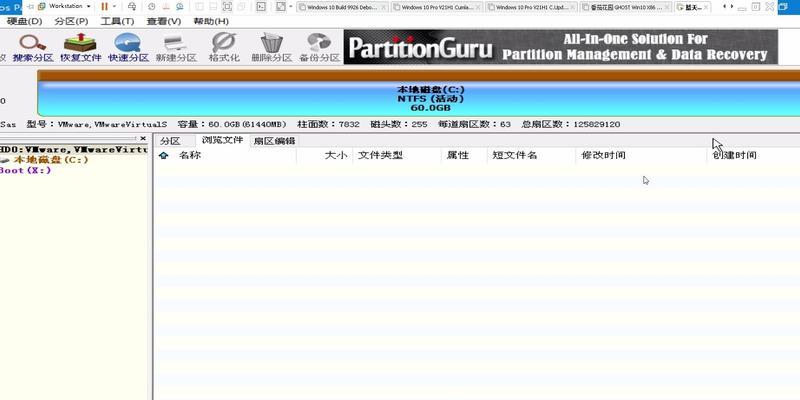The height and width of the screenshot is (400, 800).
Task: Click send Ctrl+Alt+Del icon in VMware toolbar
Action: [x=132, y=7]
